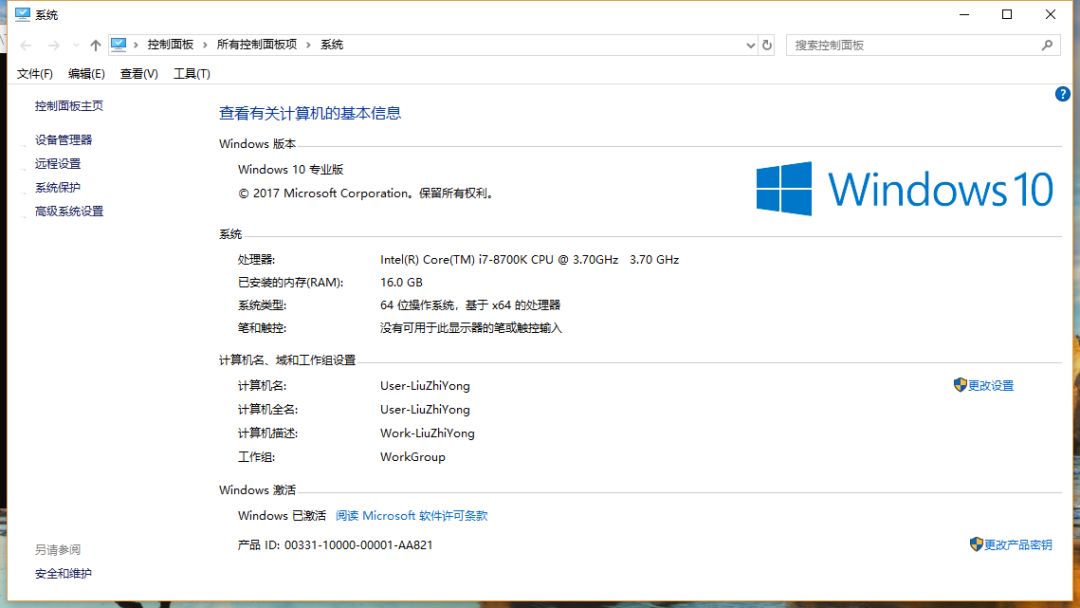Expand the chevron after 控制面板 breadcrumb

[x=205, y=45]
